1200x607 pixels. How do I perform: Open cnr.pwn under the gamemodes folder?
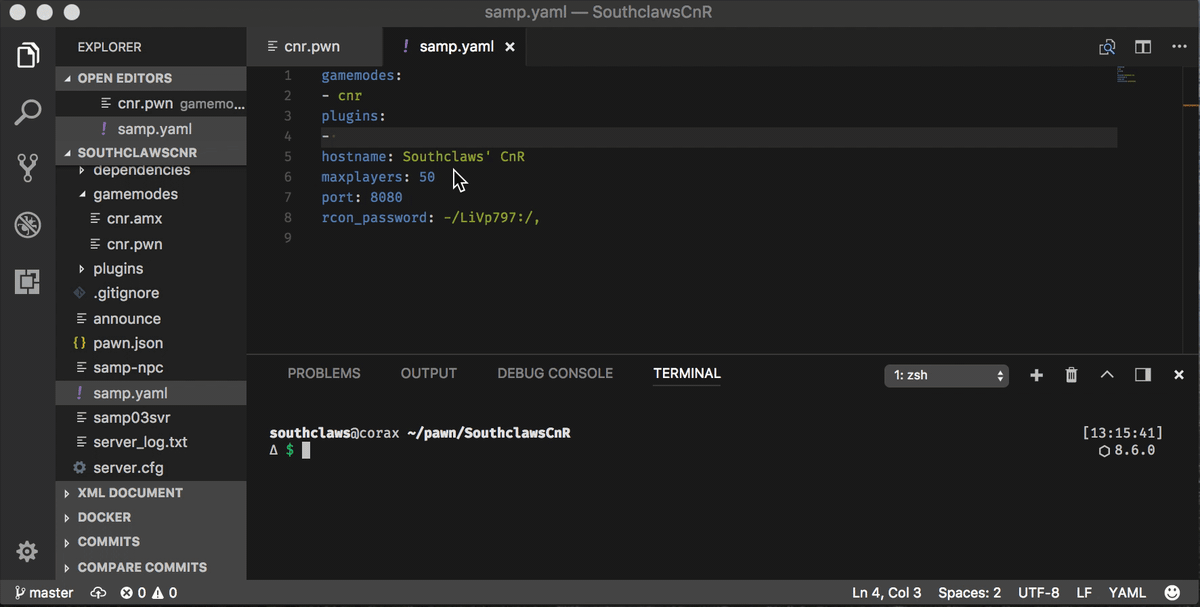click(151, 244)
